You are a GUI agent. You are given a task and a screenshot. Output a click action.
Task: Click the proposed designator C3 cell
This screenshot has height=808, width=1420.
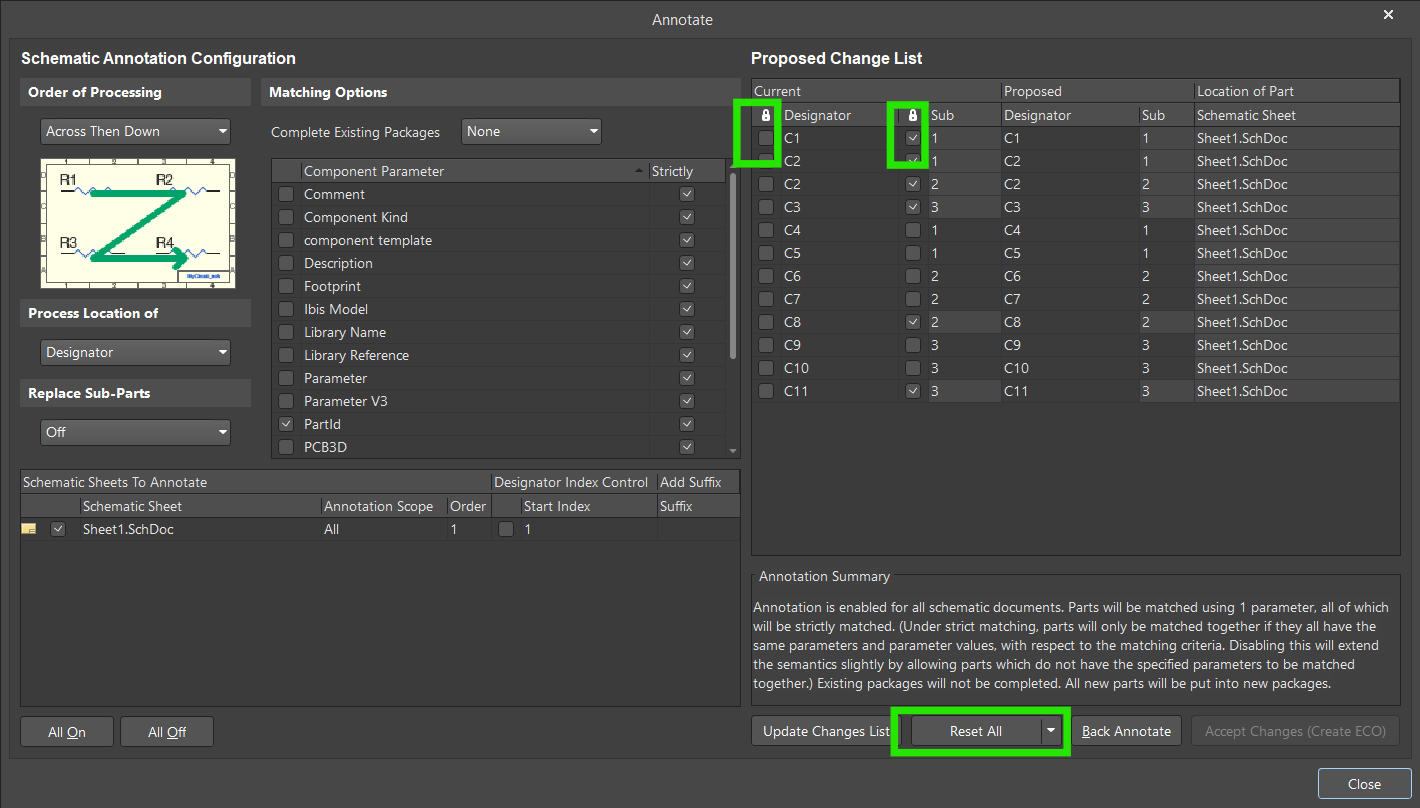[1070, 207]
